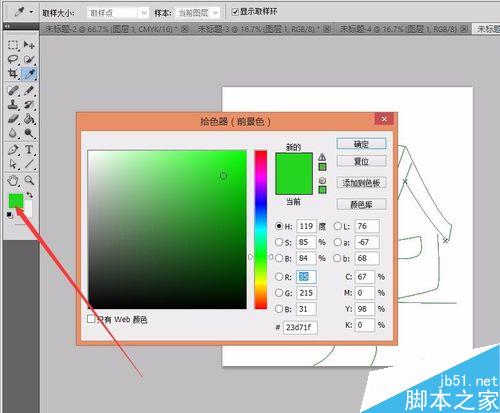Click the G value field showing 215
Image resolution: width=500 pixels, height=413 pixels.
click(x=306, y=293)
